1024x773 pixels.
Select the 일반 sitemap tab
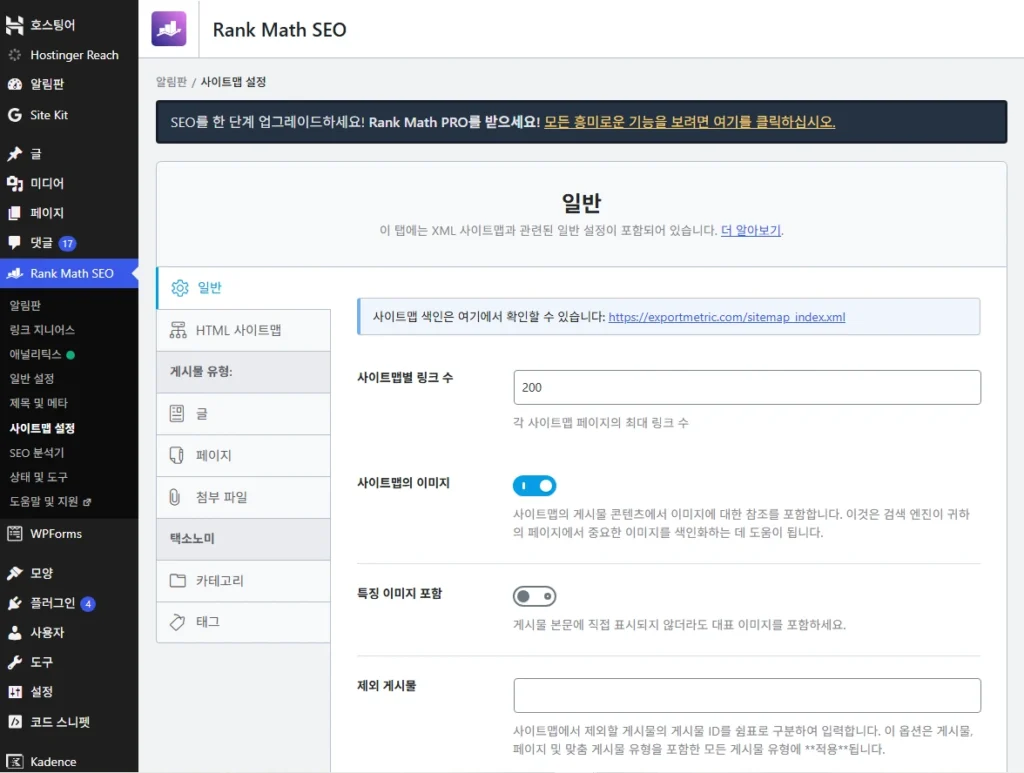tap(243, 288)
